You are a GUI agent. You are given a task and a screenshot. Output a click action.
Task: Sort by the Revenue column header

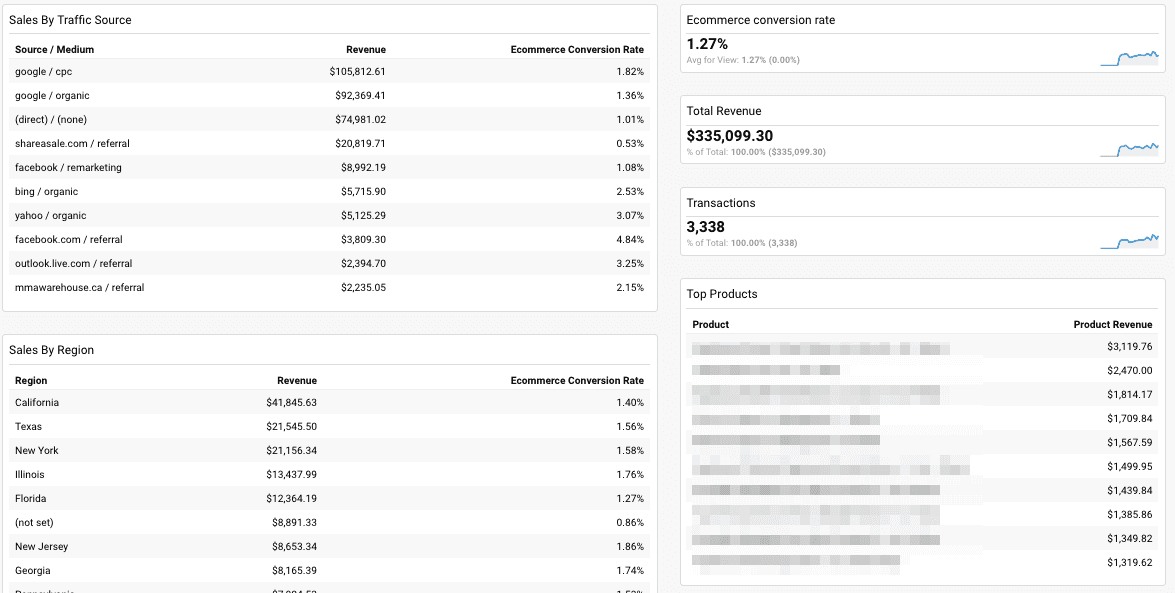click(x=366, y=49)
